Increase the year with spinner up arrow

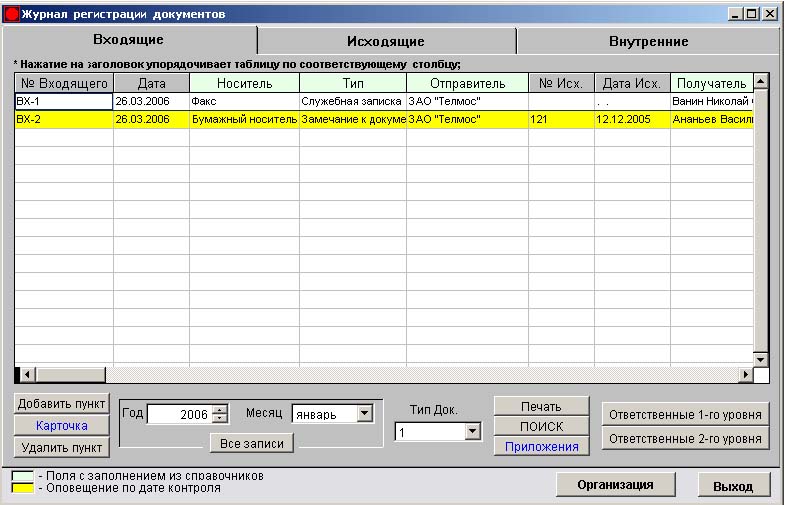[221, 409]
